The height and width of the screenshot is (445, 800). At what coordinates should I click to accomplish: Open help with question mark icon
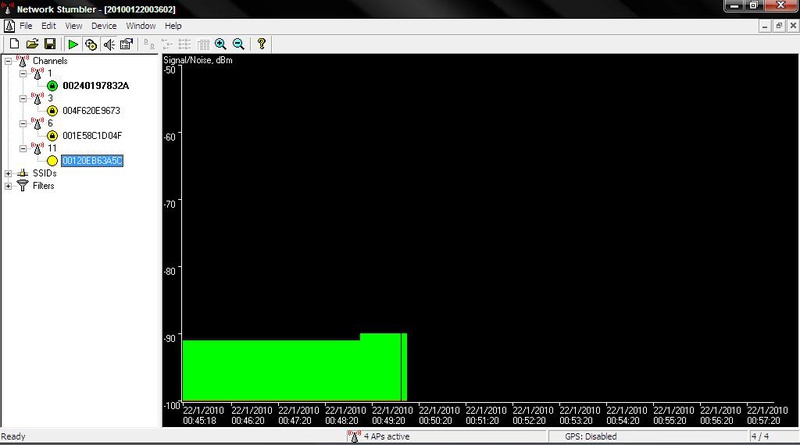click(x=261, y=44)
